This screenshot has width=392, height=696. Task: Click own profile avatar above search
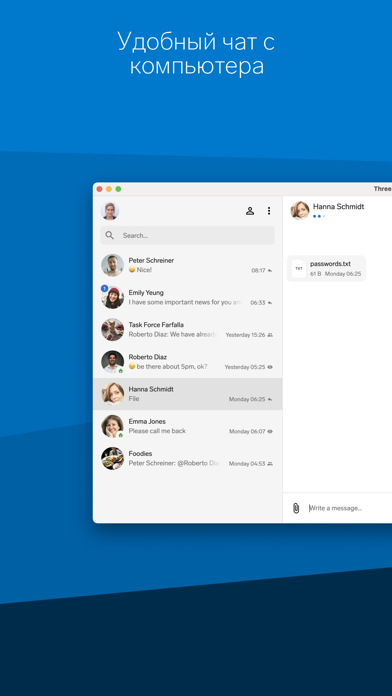110,211
